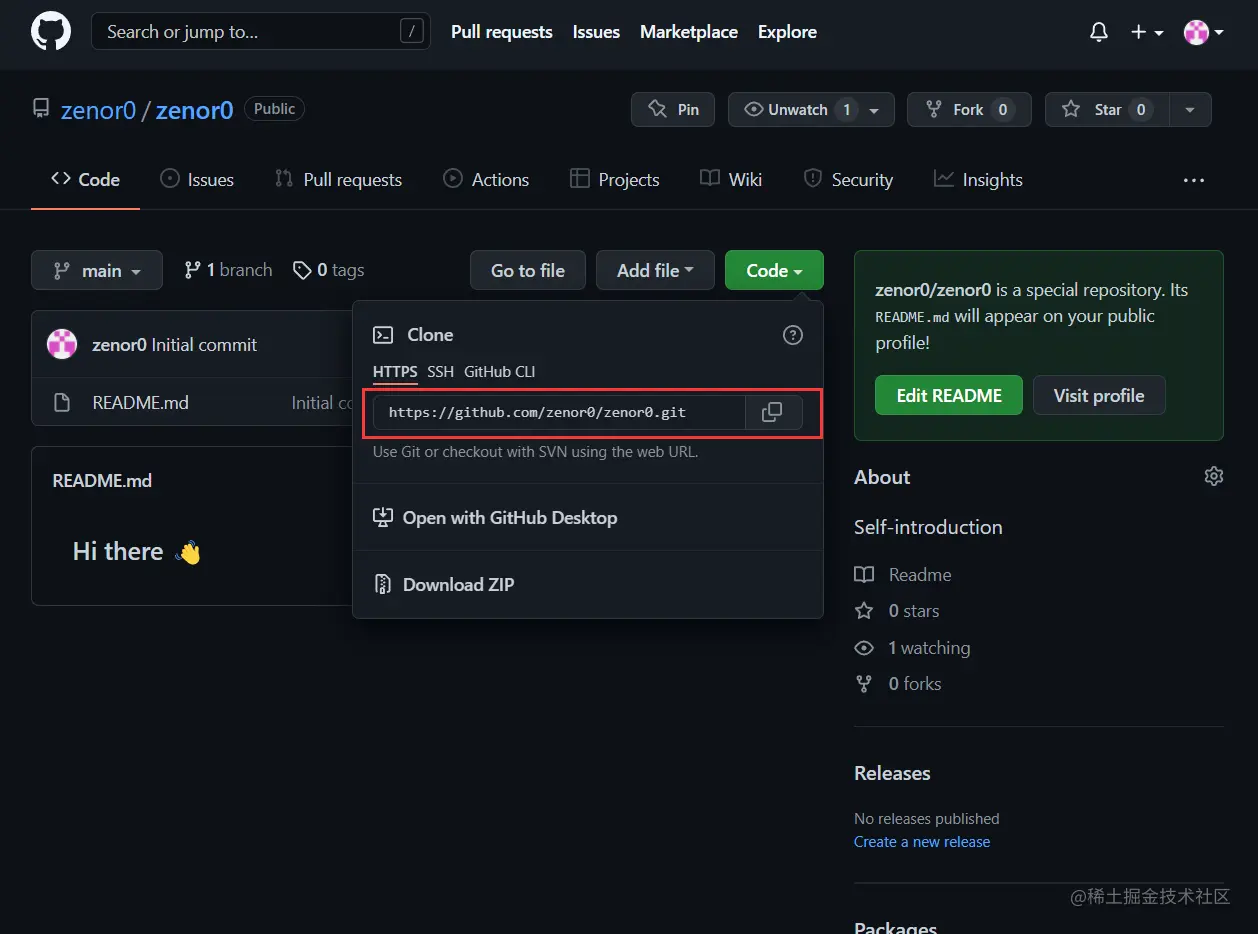
Task: Click the slash shortcut key icon in search
Action: tap(411, 32)
